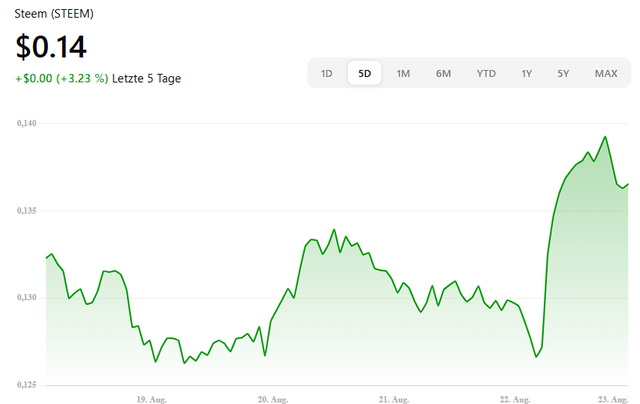This screenshot has height=404, width=640.
Task: Switch to the 6M range
Action: click(x=443, y=73)
